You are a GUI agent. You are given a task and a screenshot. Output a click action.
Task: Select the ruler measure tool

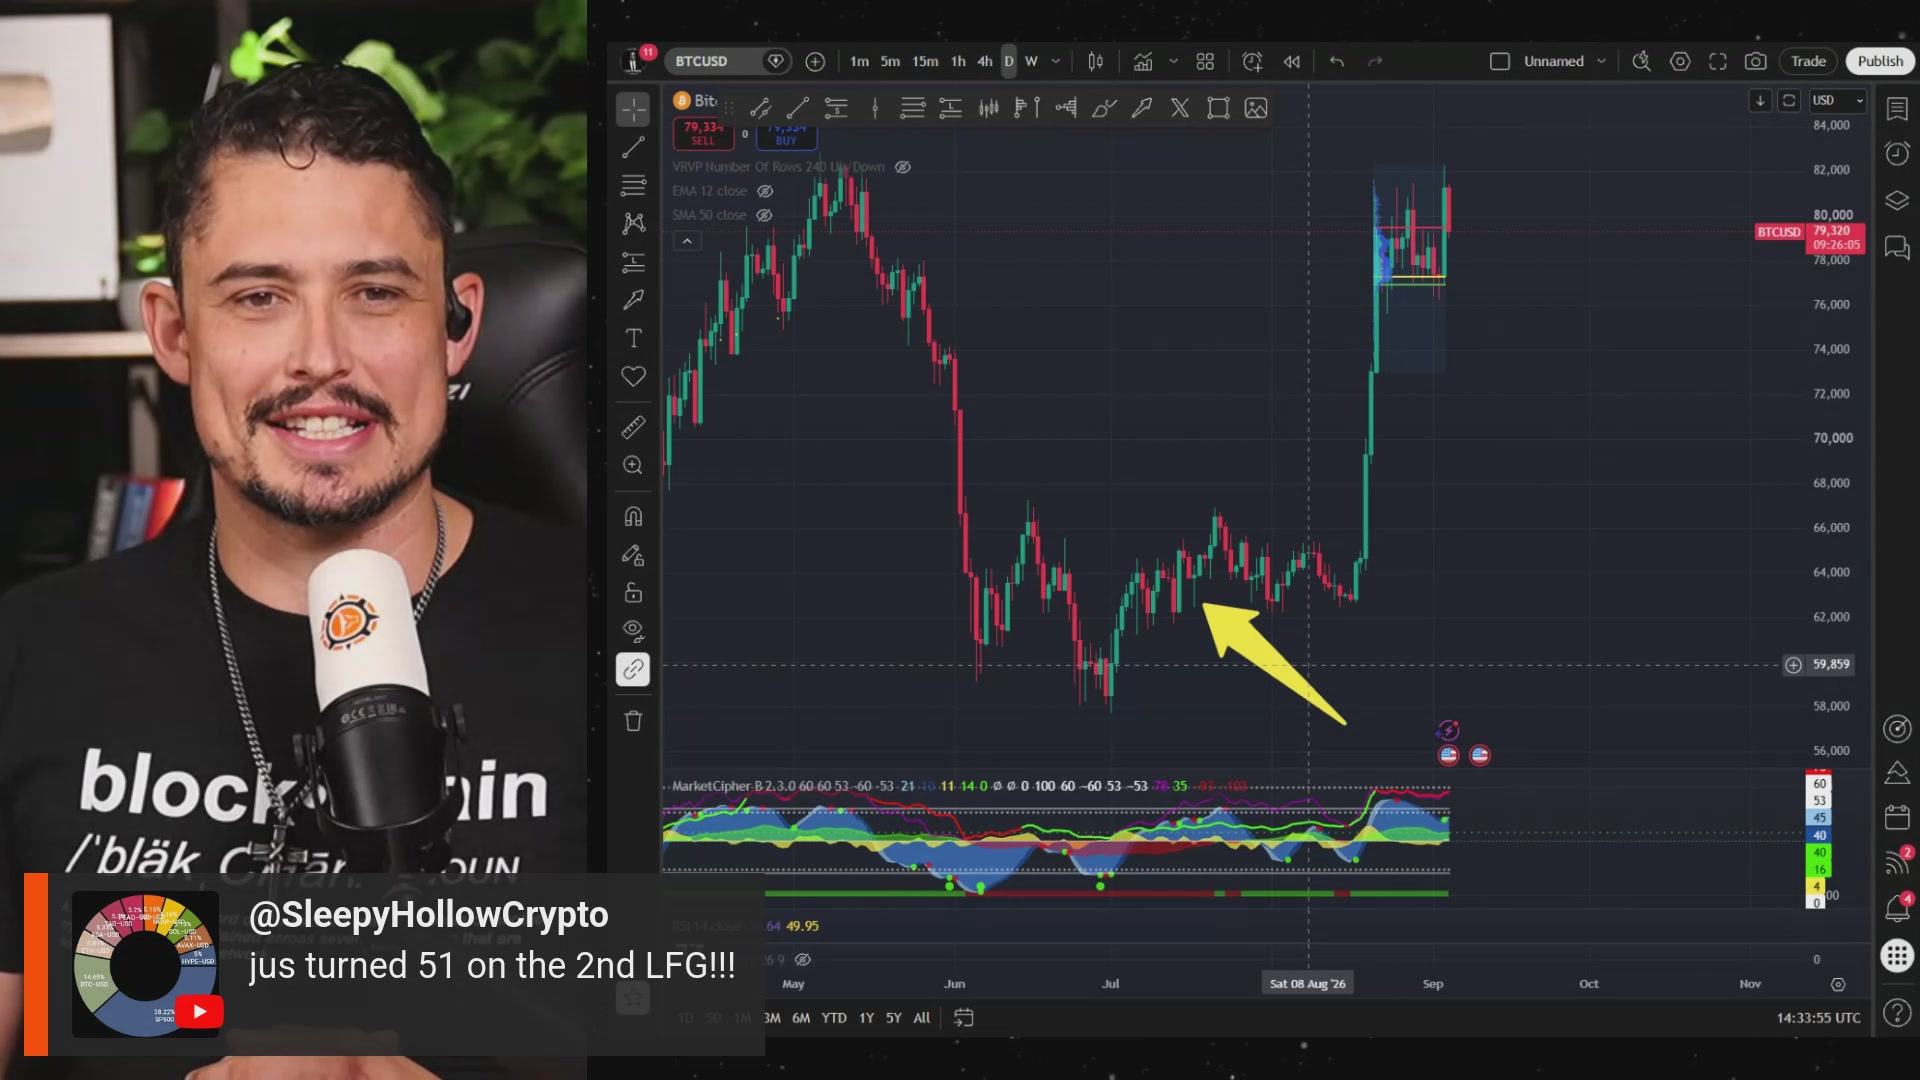click(633, 427)
